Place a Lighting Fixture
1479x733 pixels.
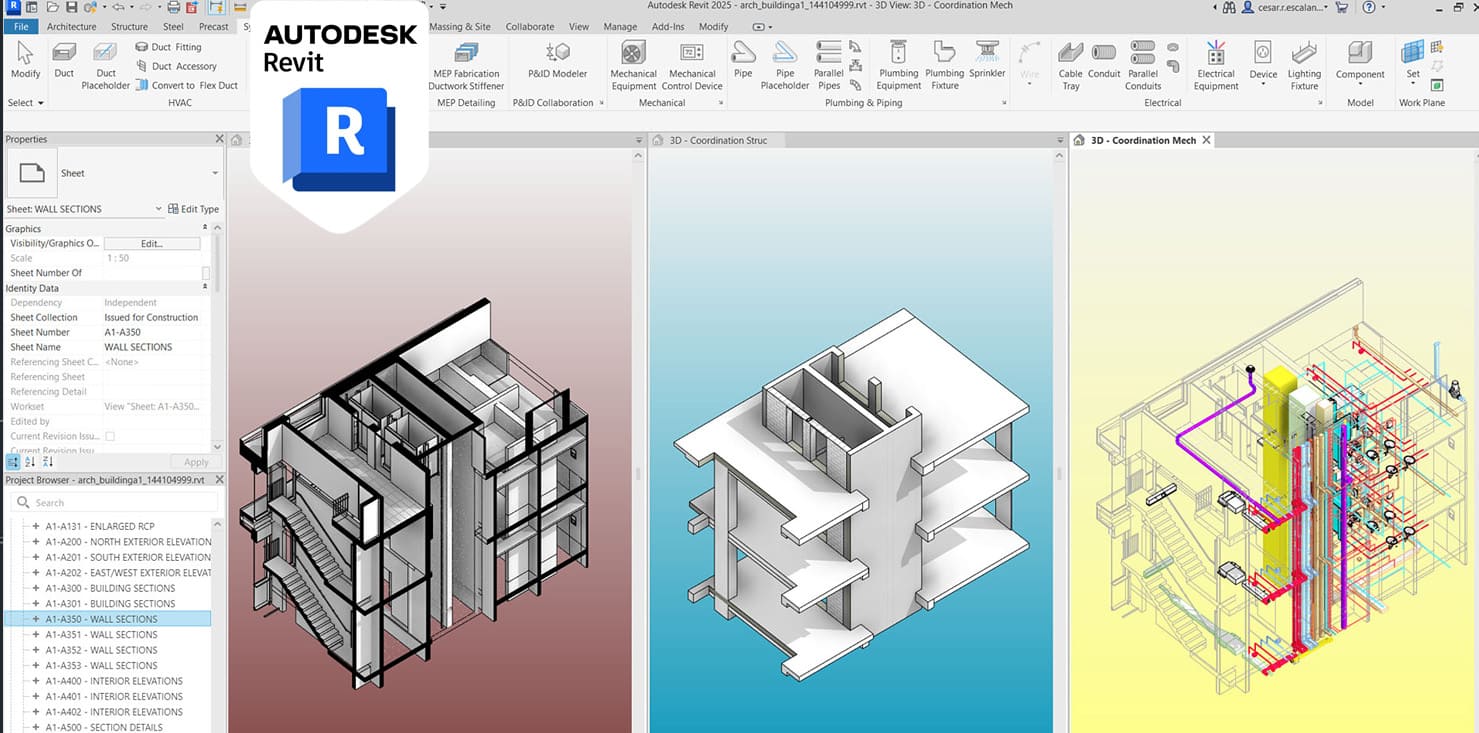(x=1304, y=66)
